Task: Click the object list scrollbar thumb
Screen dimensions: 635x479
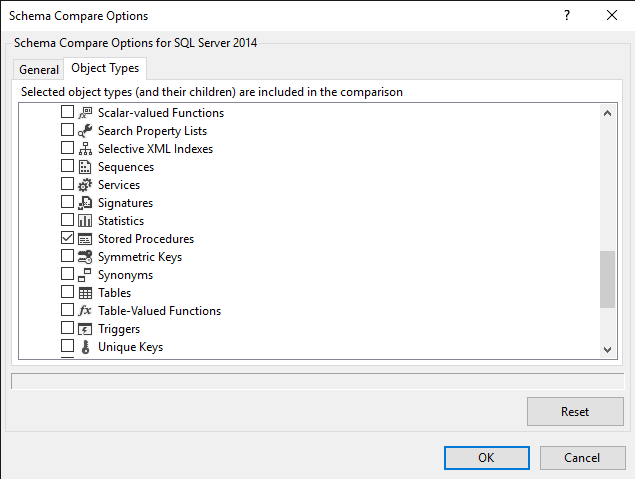Action: (607, 279)
